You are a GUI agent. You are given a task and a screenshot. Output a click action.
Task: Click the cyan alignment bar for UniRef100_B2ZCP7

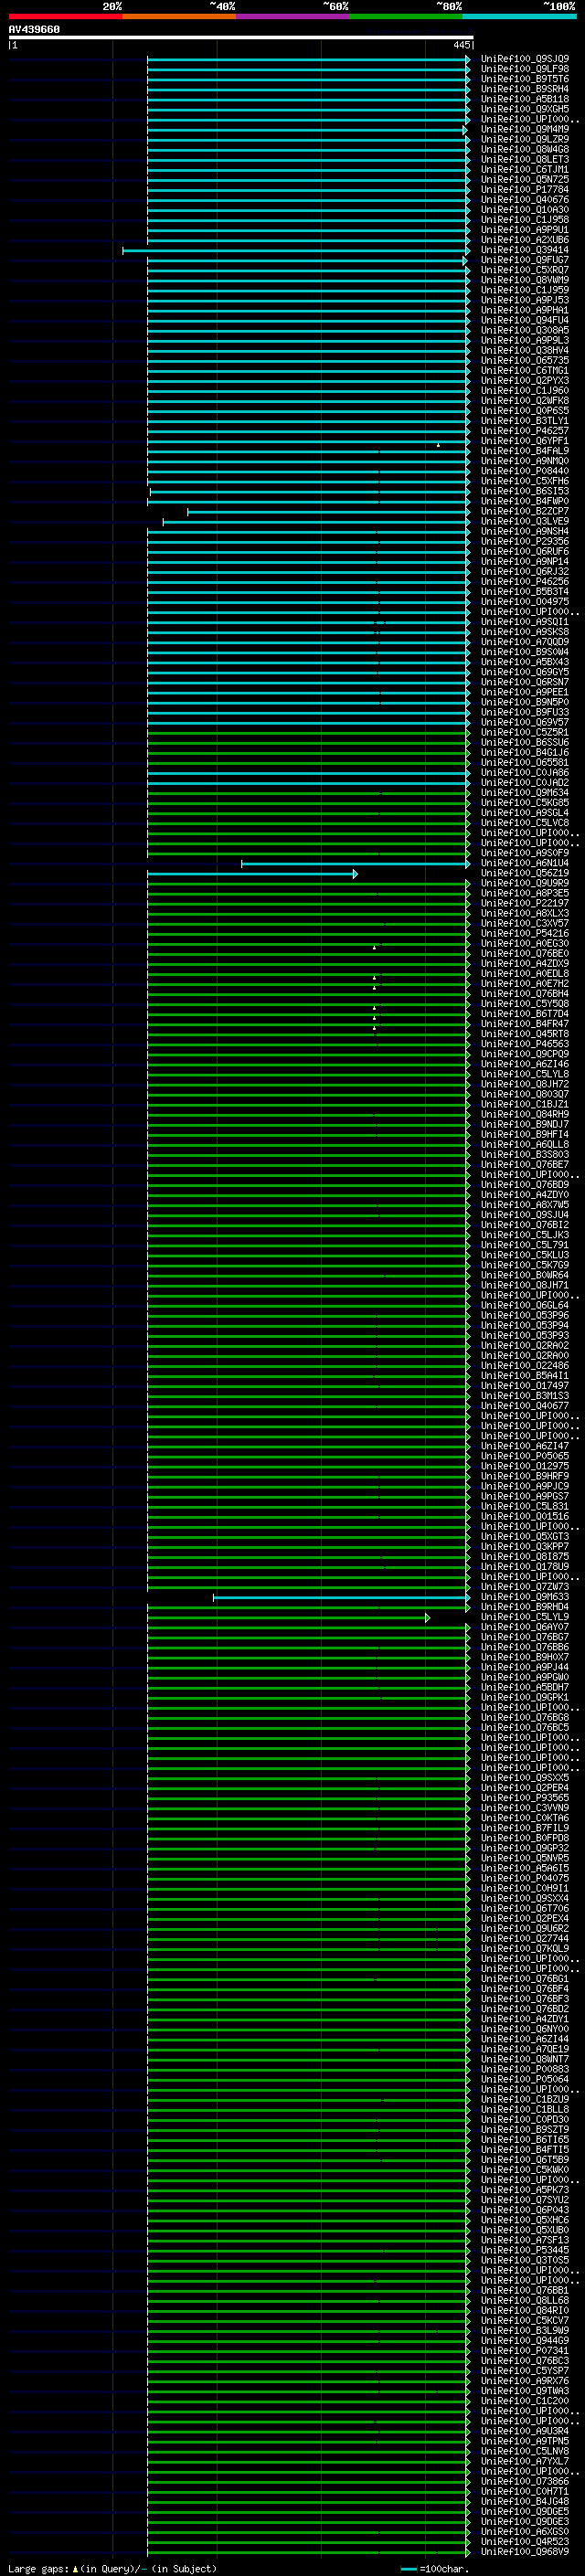[329, 511]
